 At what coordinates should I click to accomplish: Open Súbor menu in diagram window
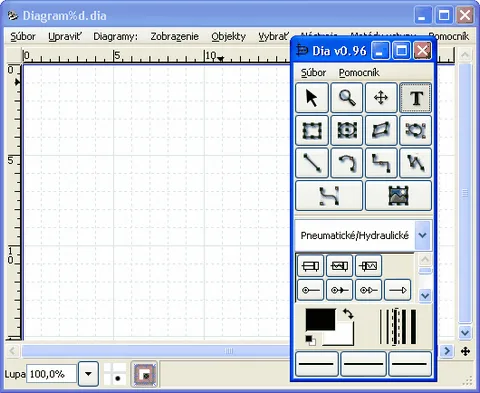click(x=23, y=36)
